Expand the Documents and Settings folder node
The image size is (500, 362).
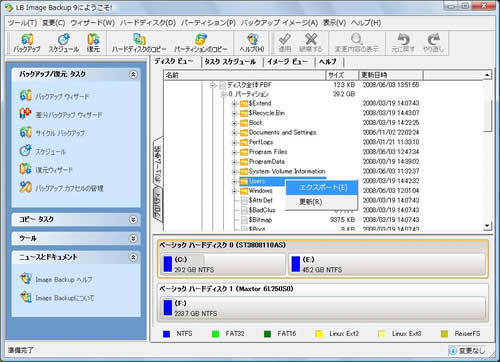[x=234, y=133]
